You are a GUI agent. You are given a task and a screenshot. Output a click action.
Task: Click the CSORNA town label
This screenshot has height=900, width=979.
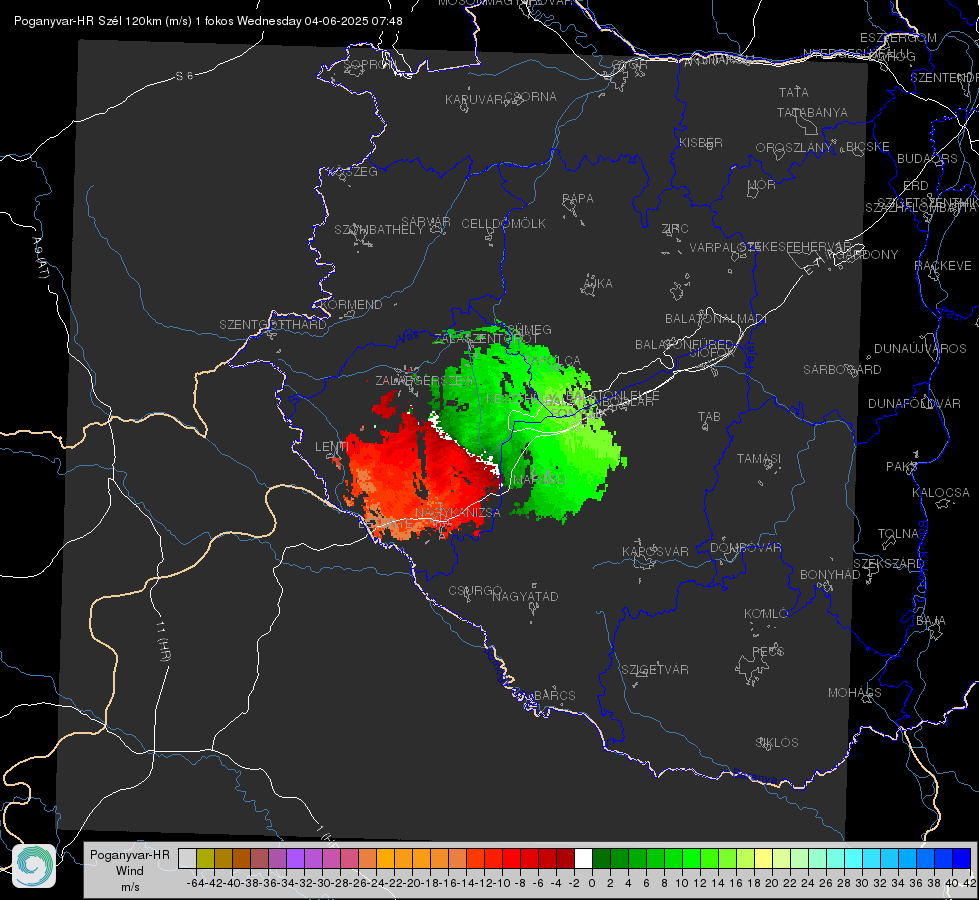coord(530,97)
